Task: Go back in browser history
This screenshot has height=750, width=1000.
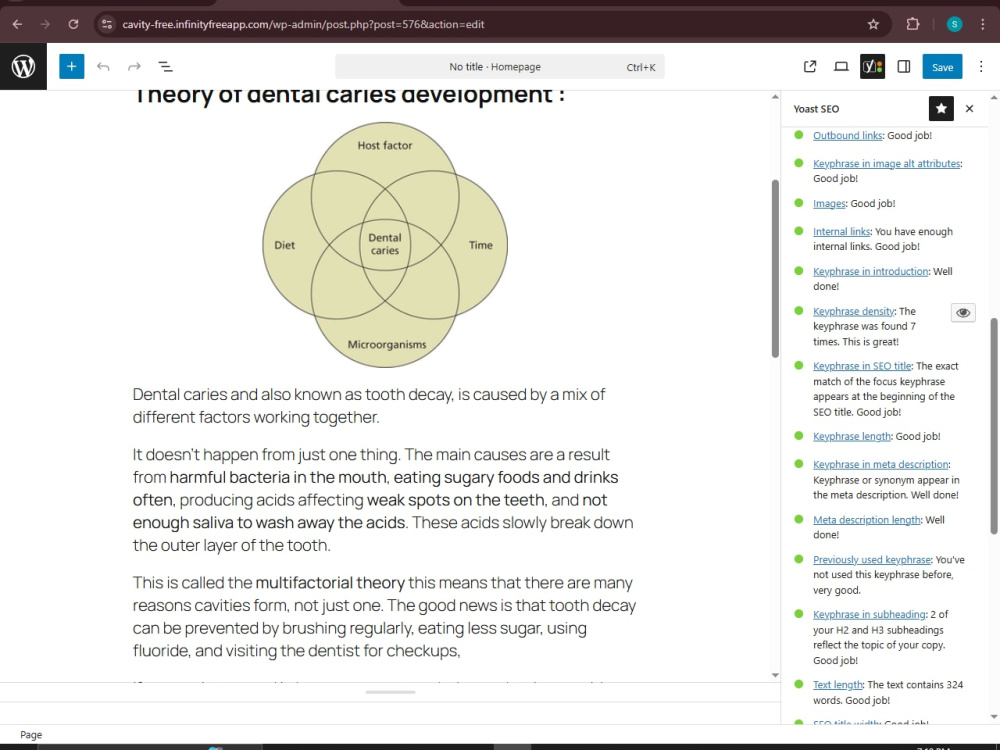Action: click(17, 24)
